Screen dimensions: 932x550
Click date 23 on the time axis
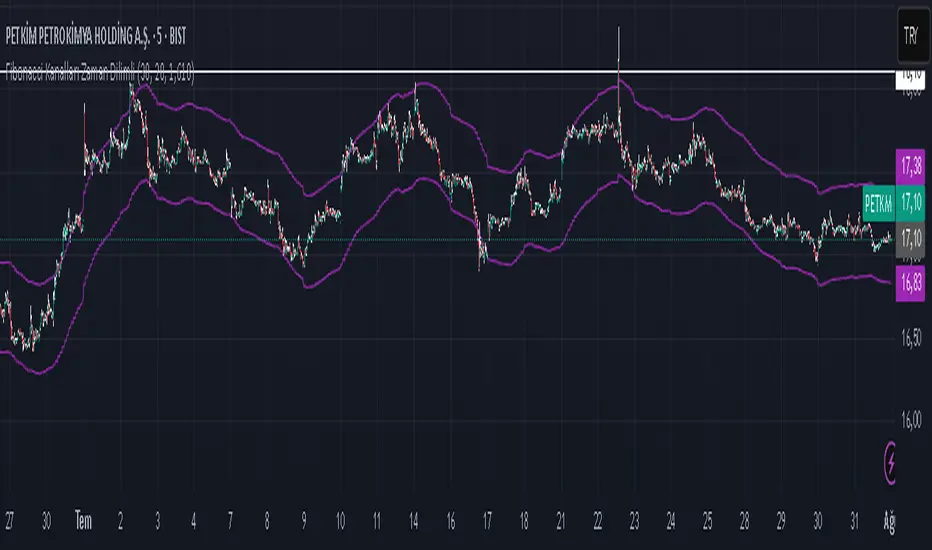(x=634, y=521)
